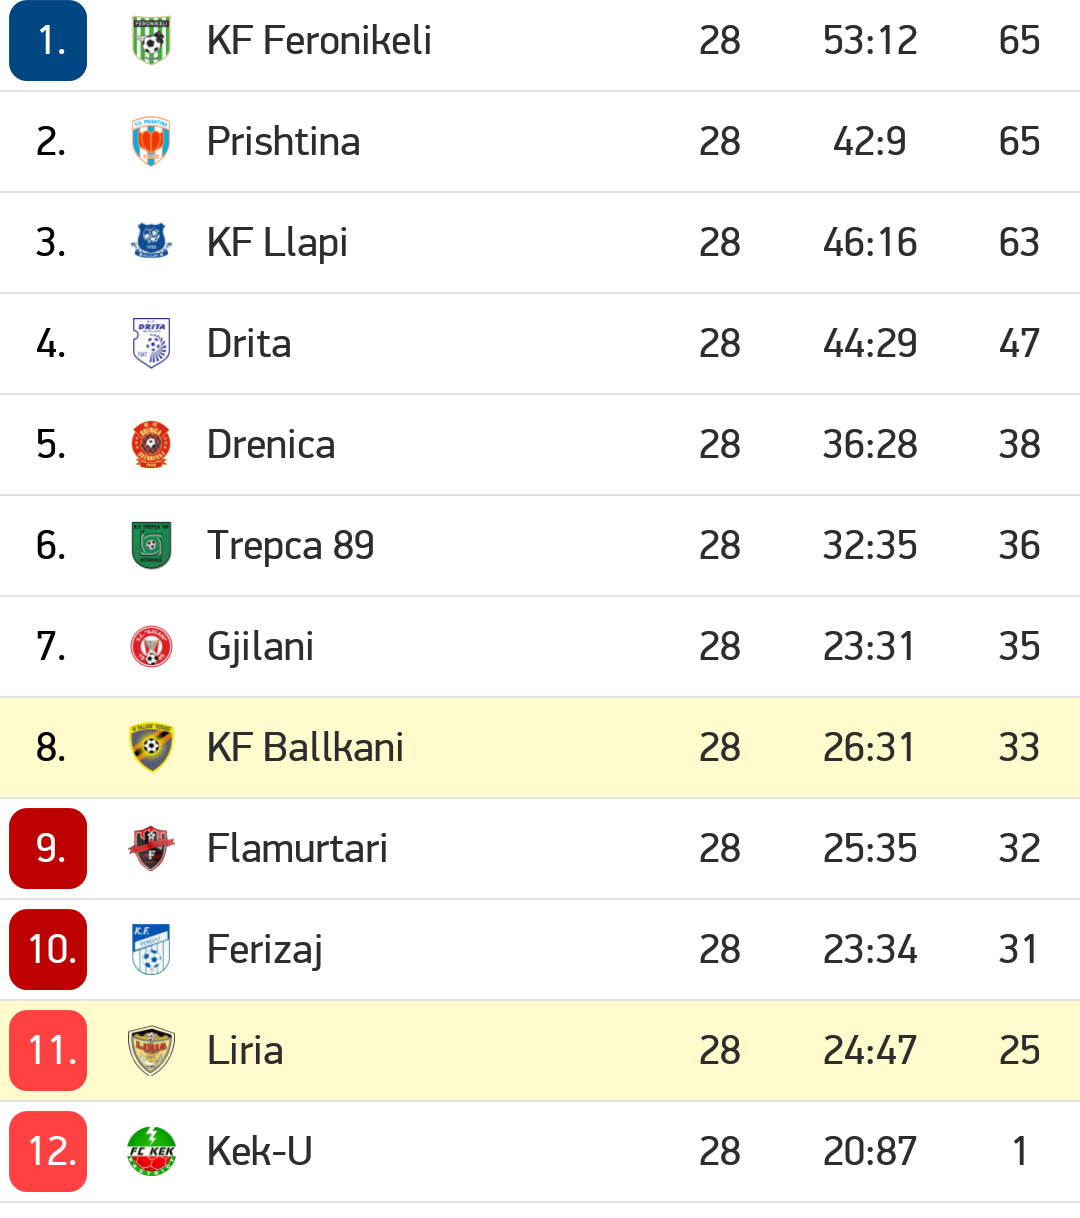Click the Liria shield logo
This screenshot has width=1080, height=1218.
[151, 1050]
